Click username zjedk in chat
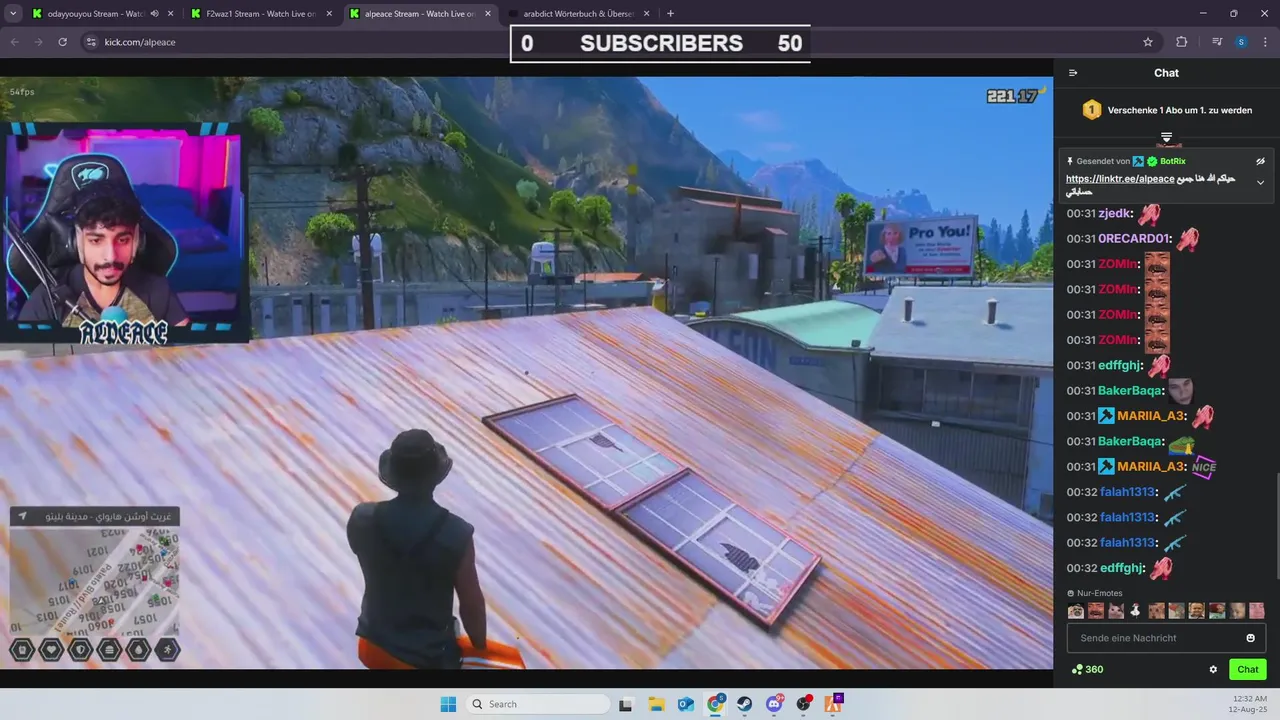 click(x=1114, y=214)
